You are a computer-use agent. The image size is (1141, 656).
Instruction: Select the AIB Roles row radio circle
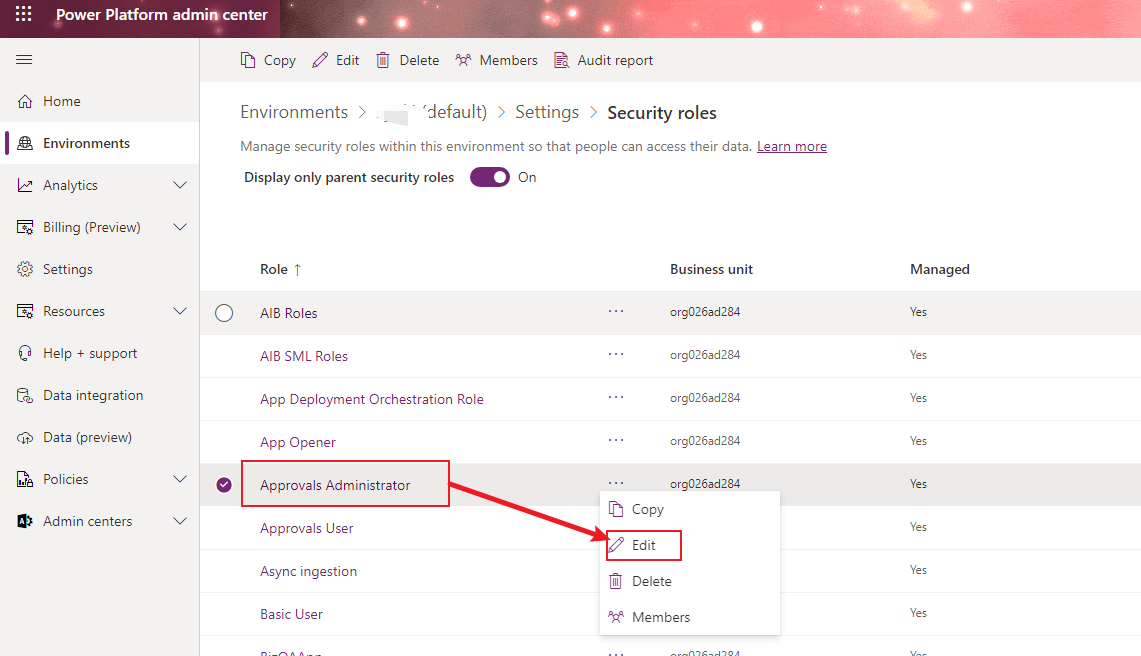(224, 313)
